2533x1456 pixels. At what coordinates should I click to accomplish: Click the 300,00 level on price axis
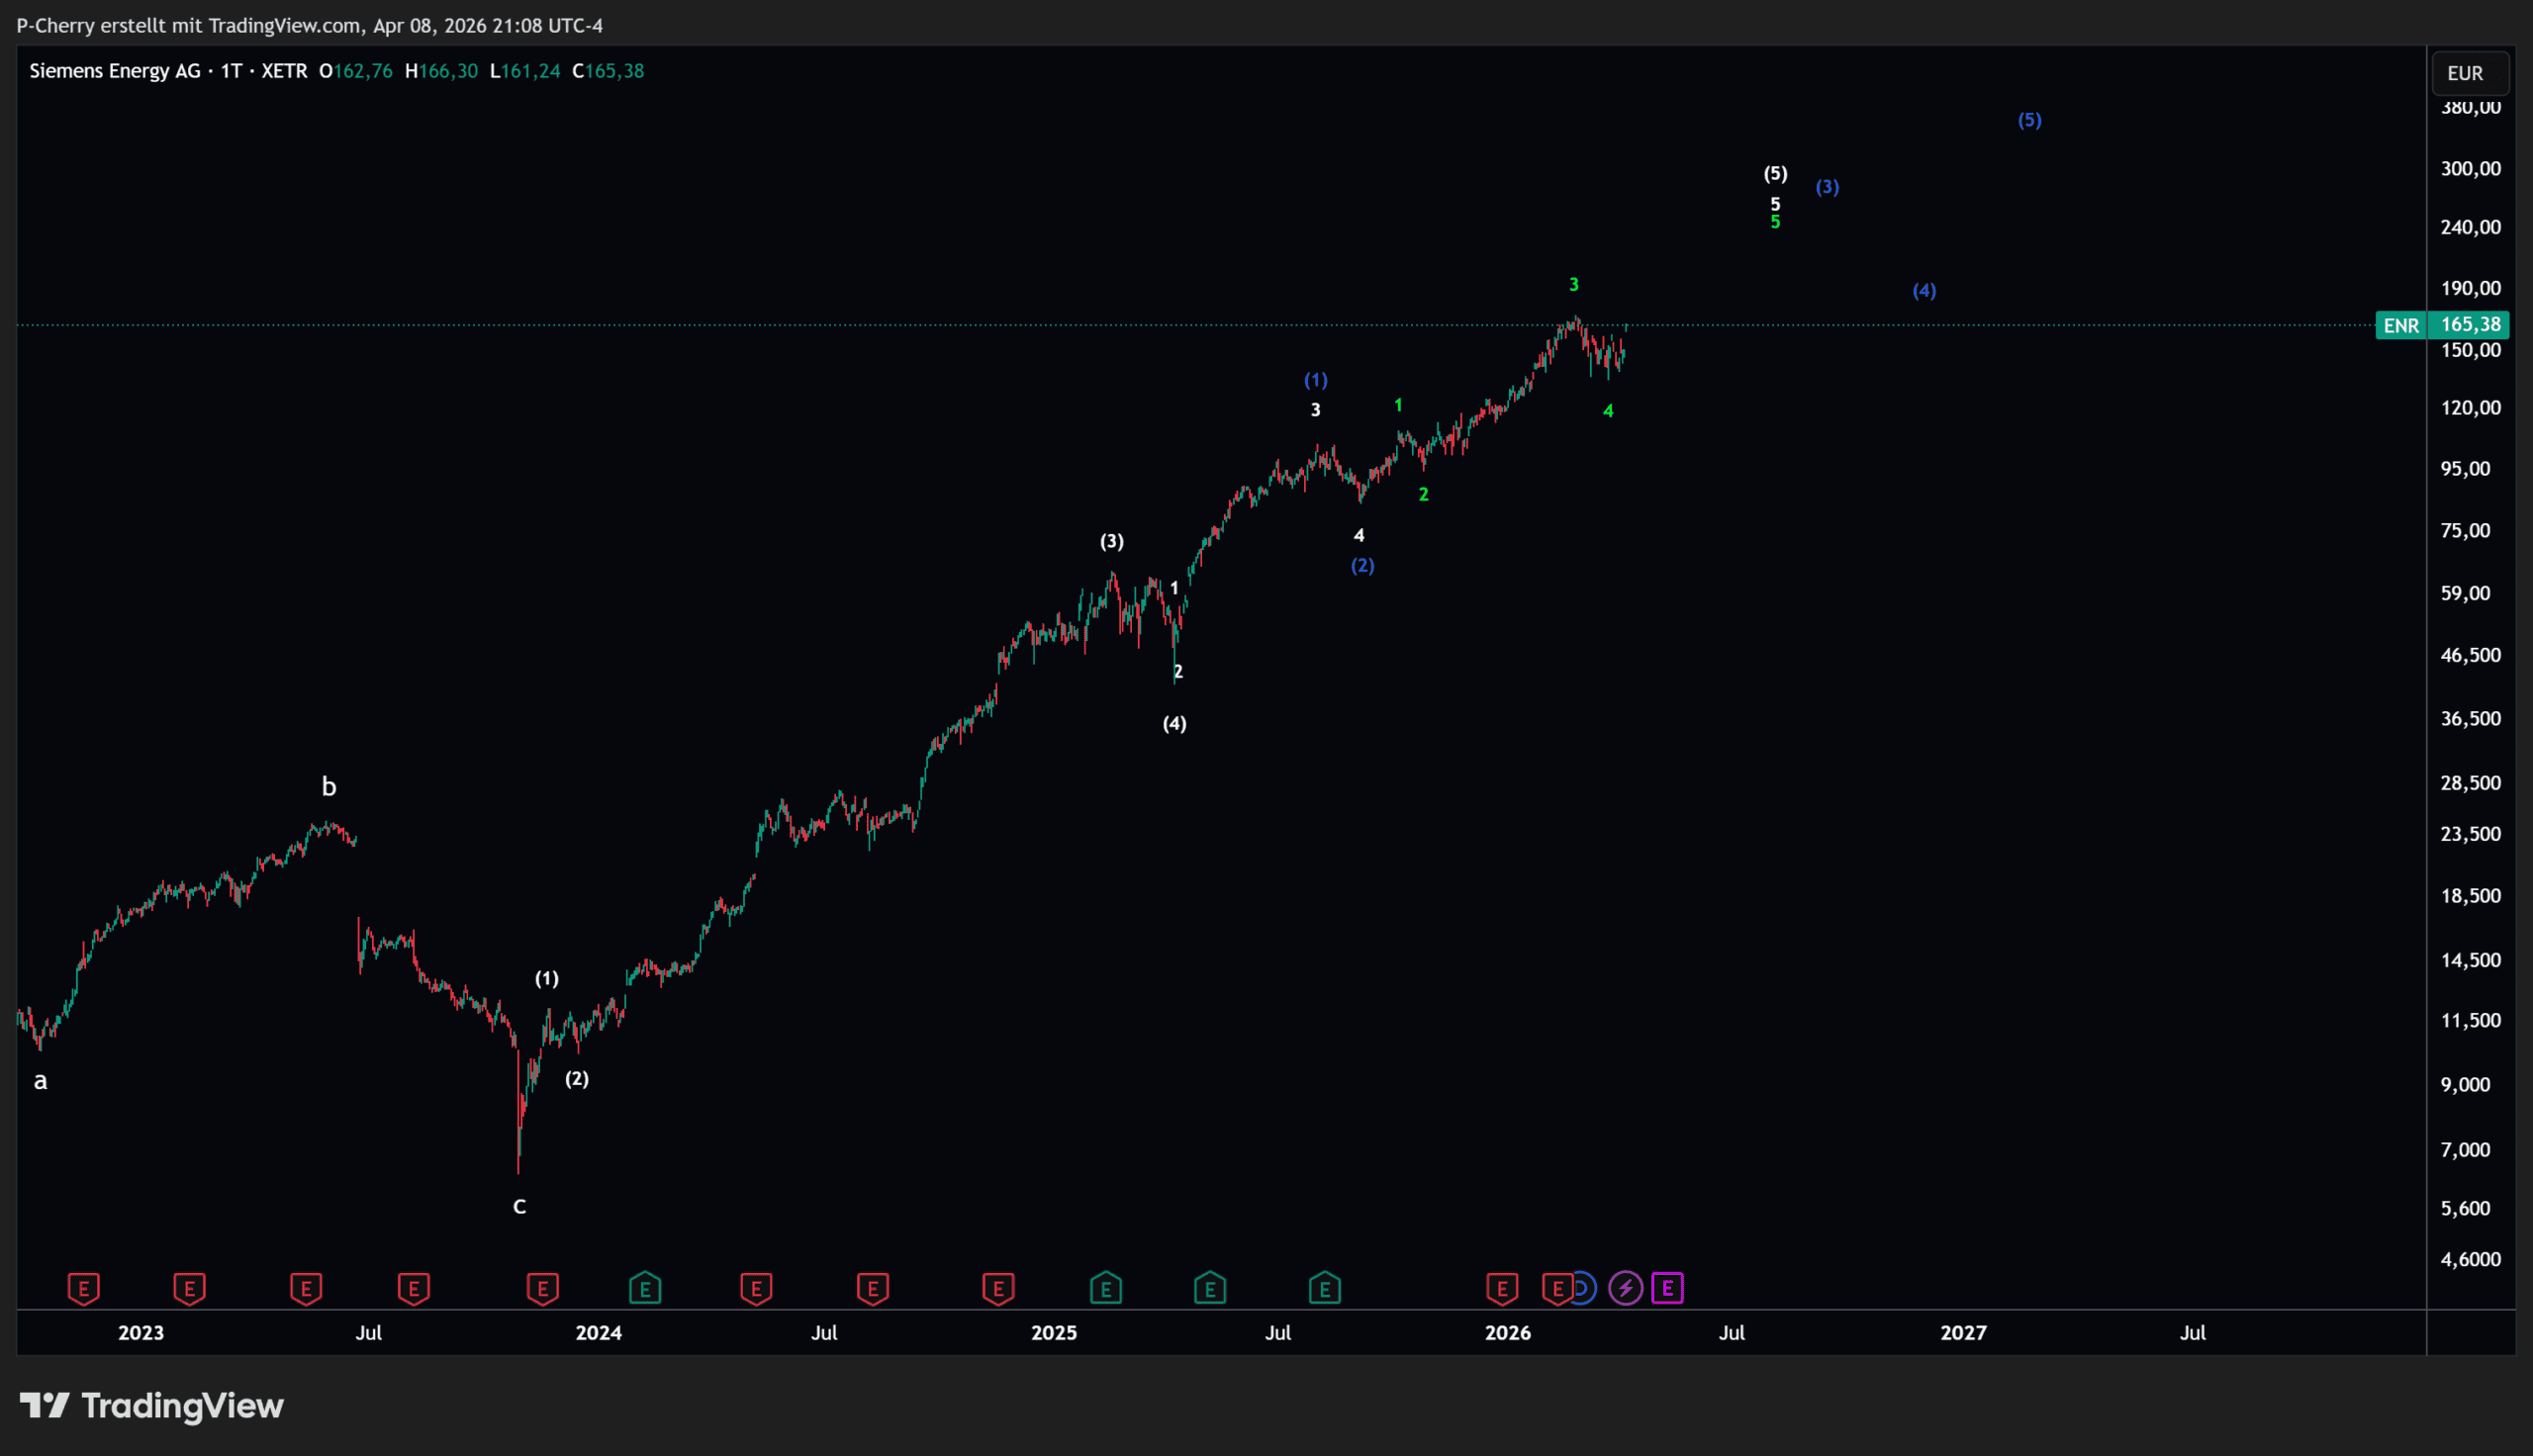(2469, 169)
